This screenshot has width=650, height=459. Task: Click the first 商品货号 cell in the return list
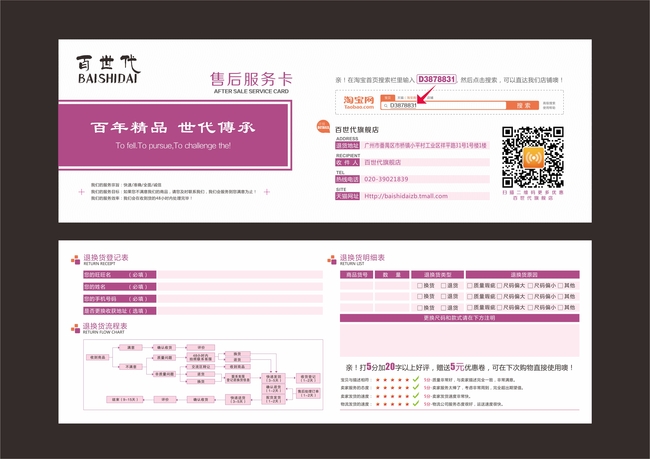(x=357, y=285)
